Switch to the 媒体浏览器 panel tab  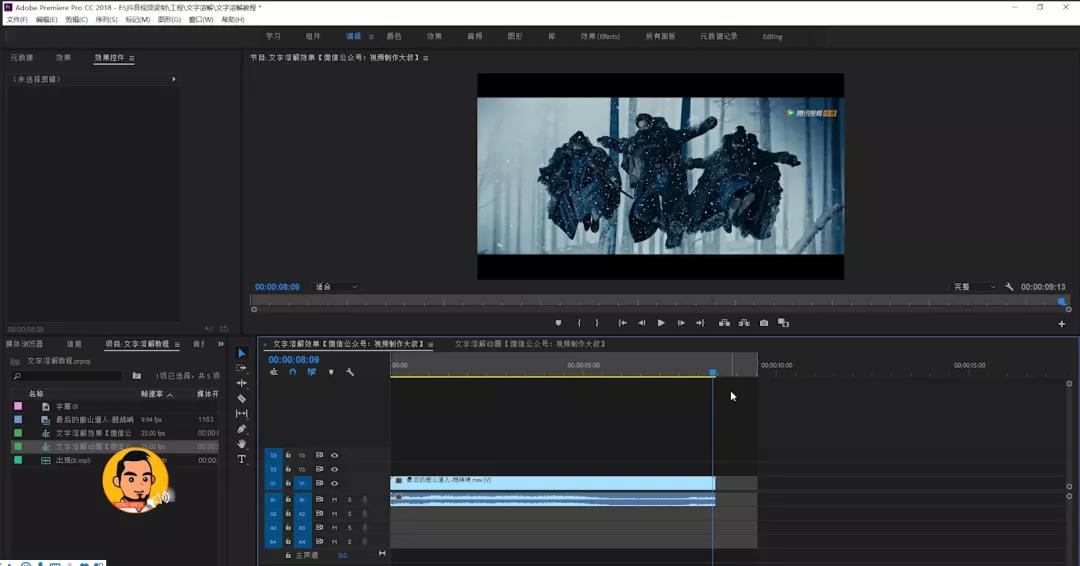[x=25, y=344]
